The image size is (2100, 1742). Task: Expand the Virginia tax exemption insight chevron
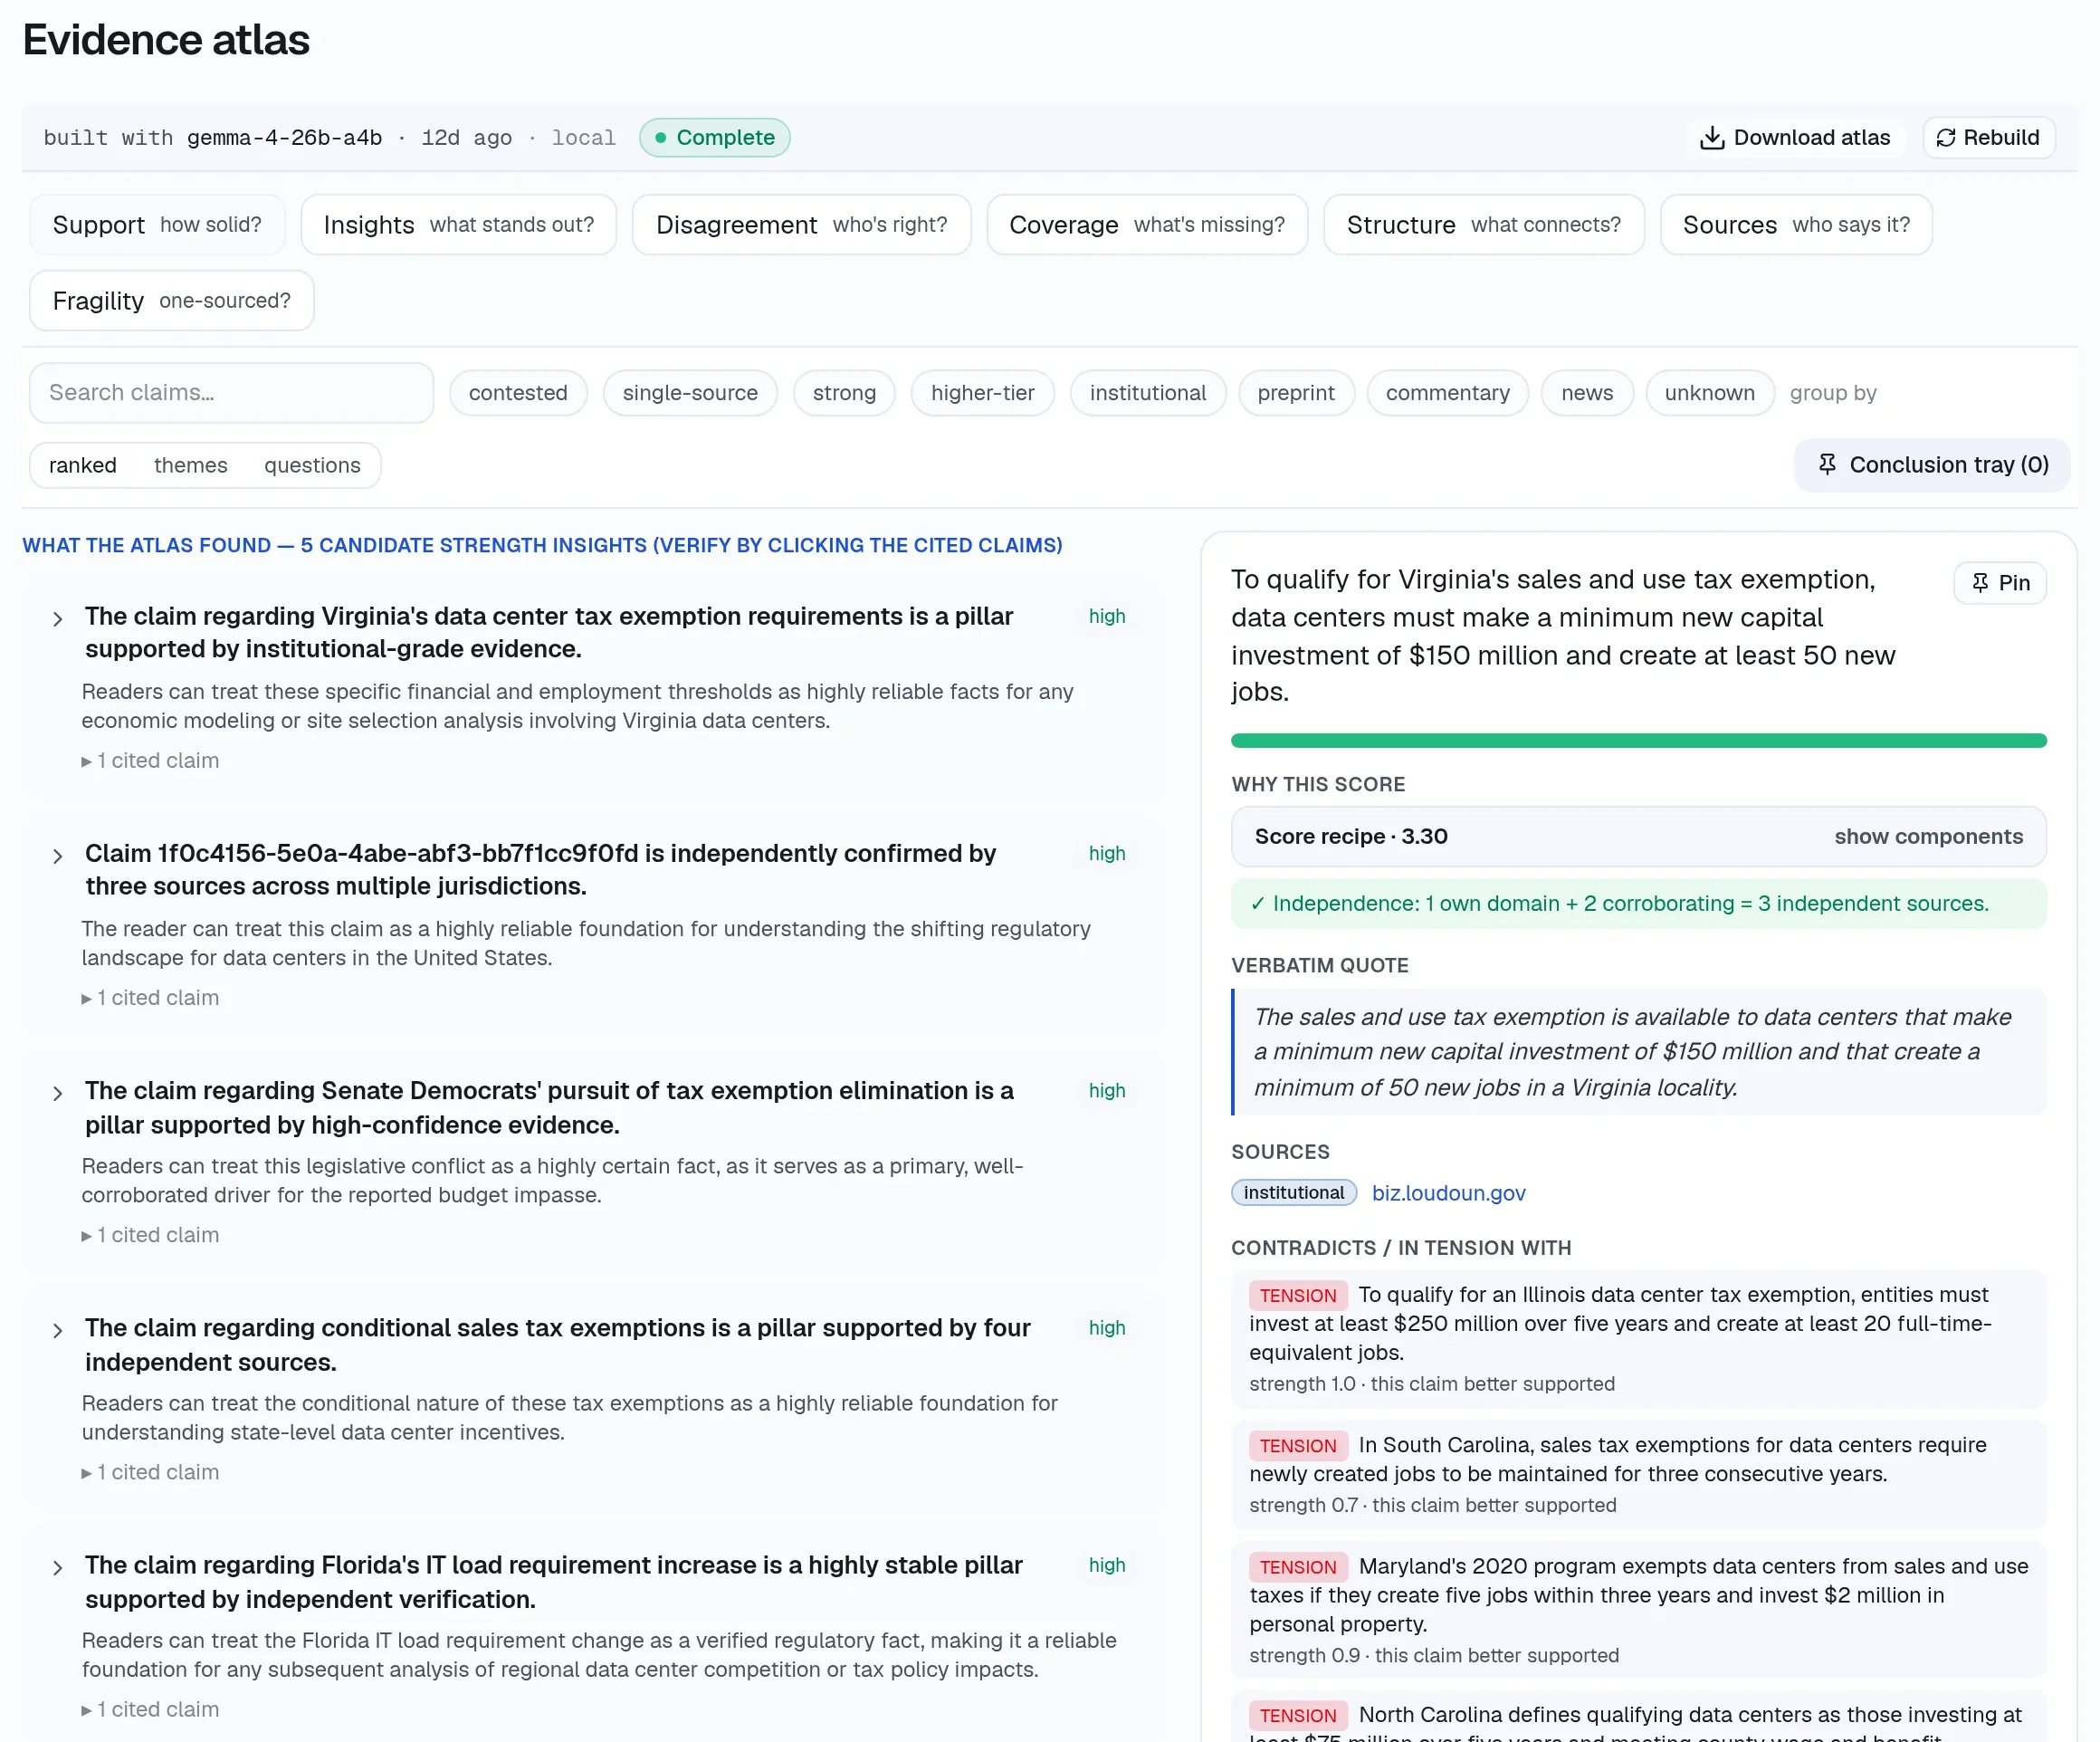58,619
